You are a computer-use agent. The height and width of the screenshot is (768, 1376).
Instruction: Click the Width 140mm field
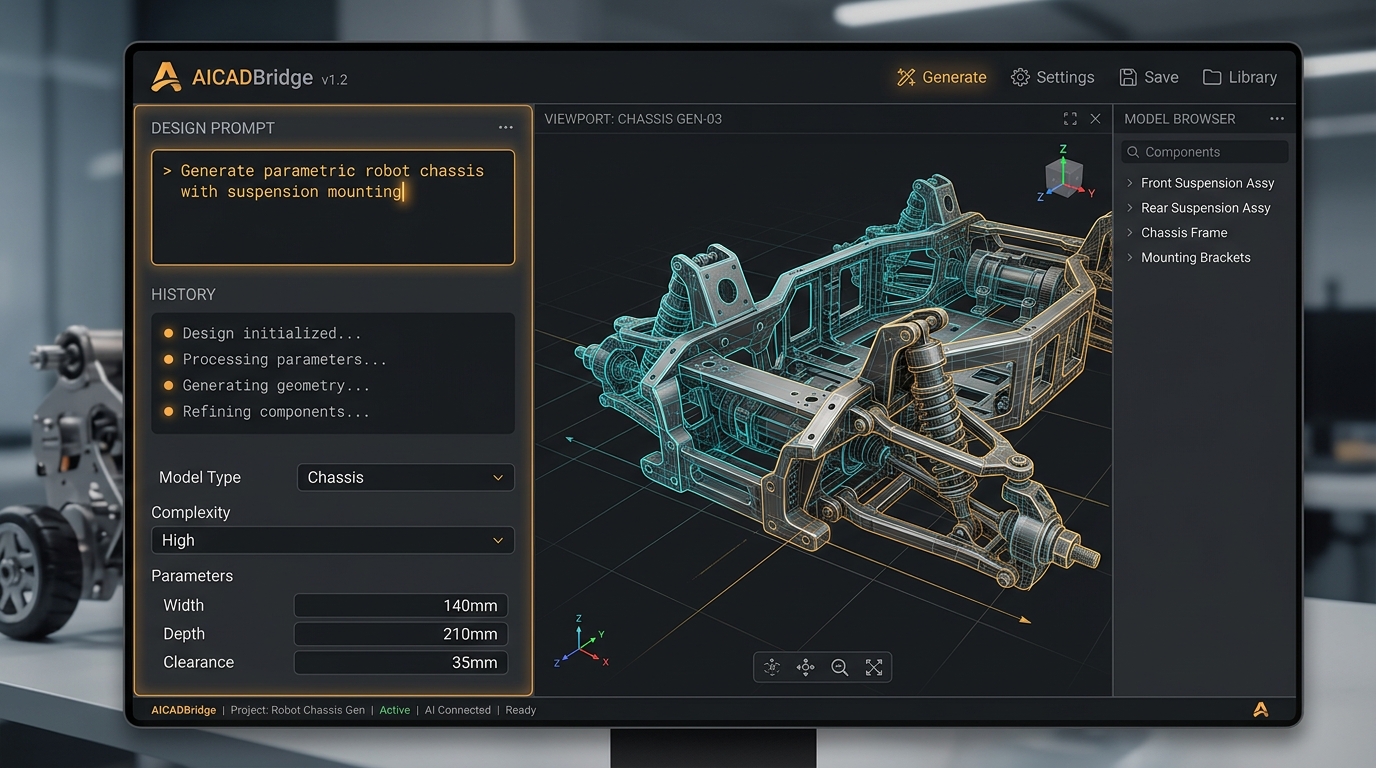click(401, 605)
